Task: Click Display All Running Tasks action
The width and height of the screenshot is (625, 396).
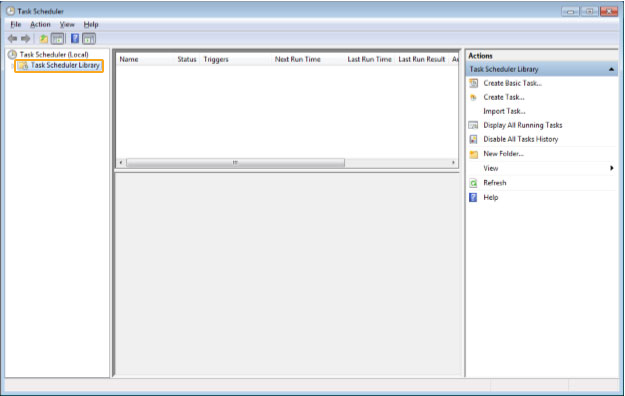Action: (x=523, y=125)
